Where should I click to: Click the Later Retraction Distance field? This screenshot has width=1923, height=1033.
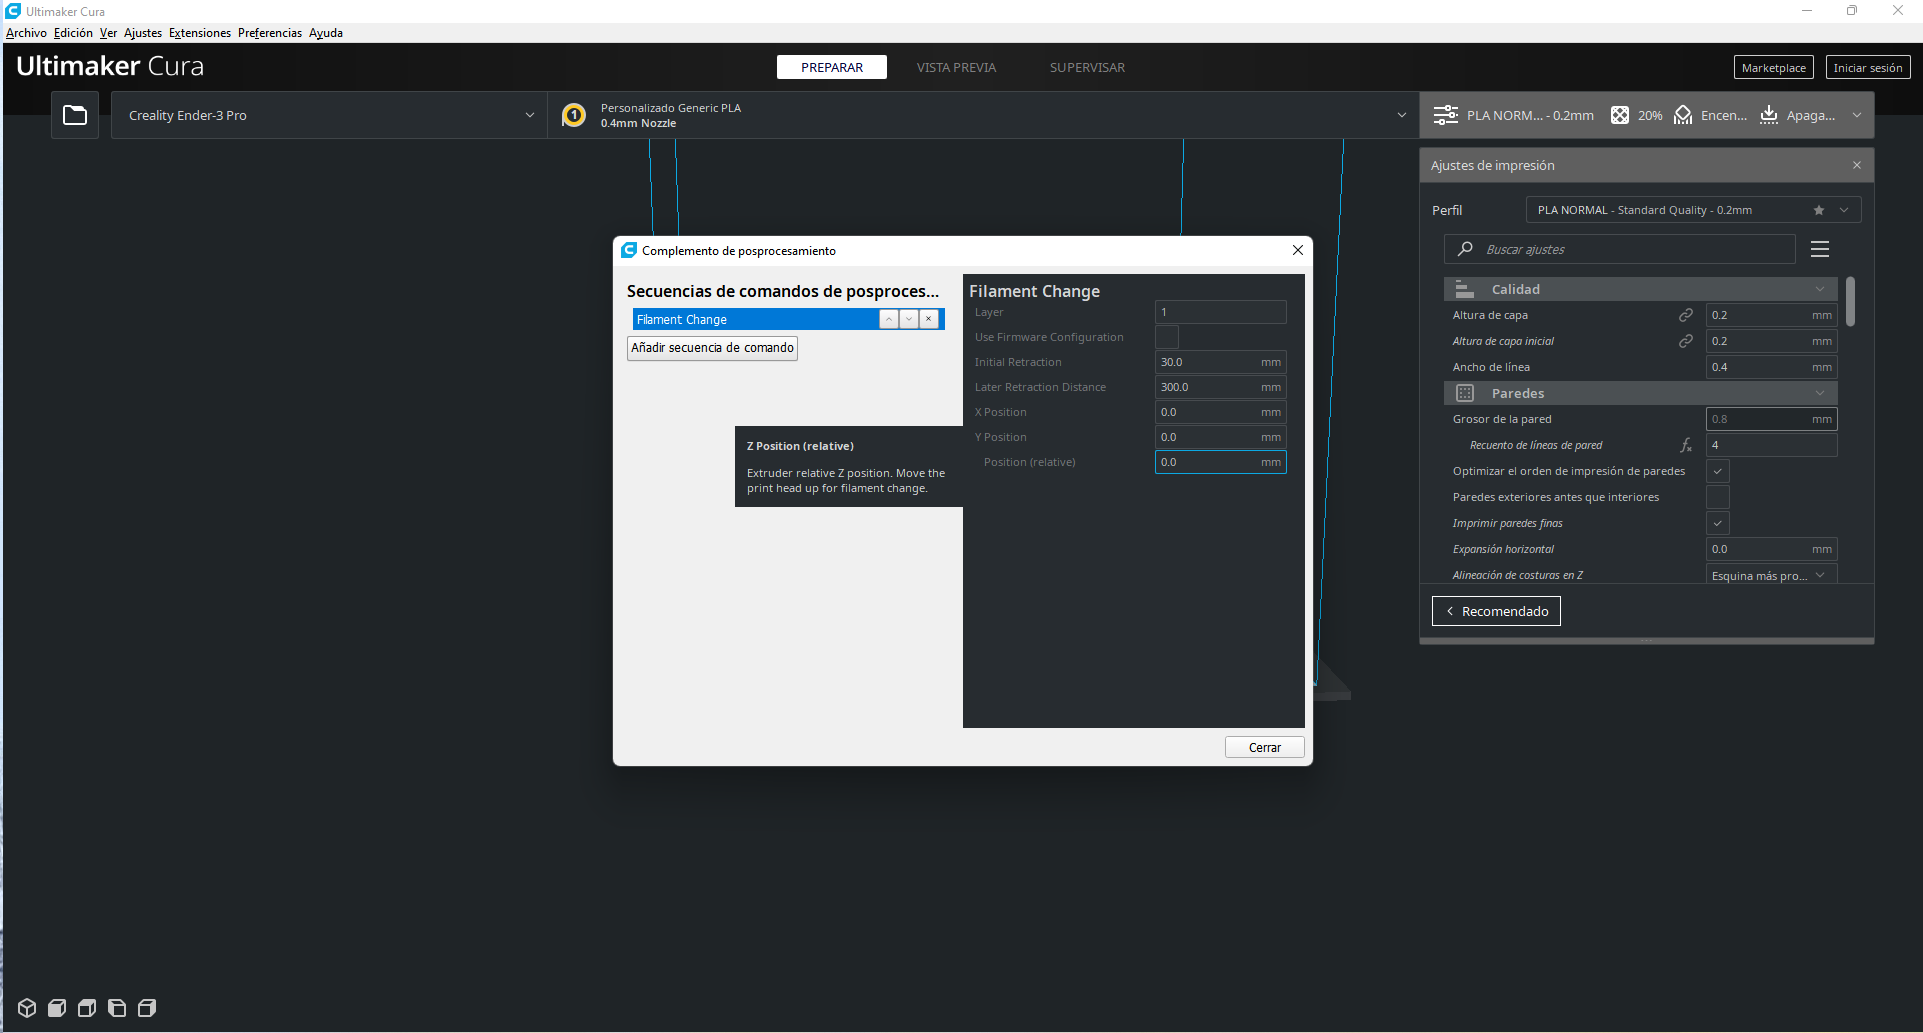1221,387
